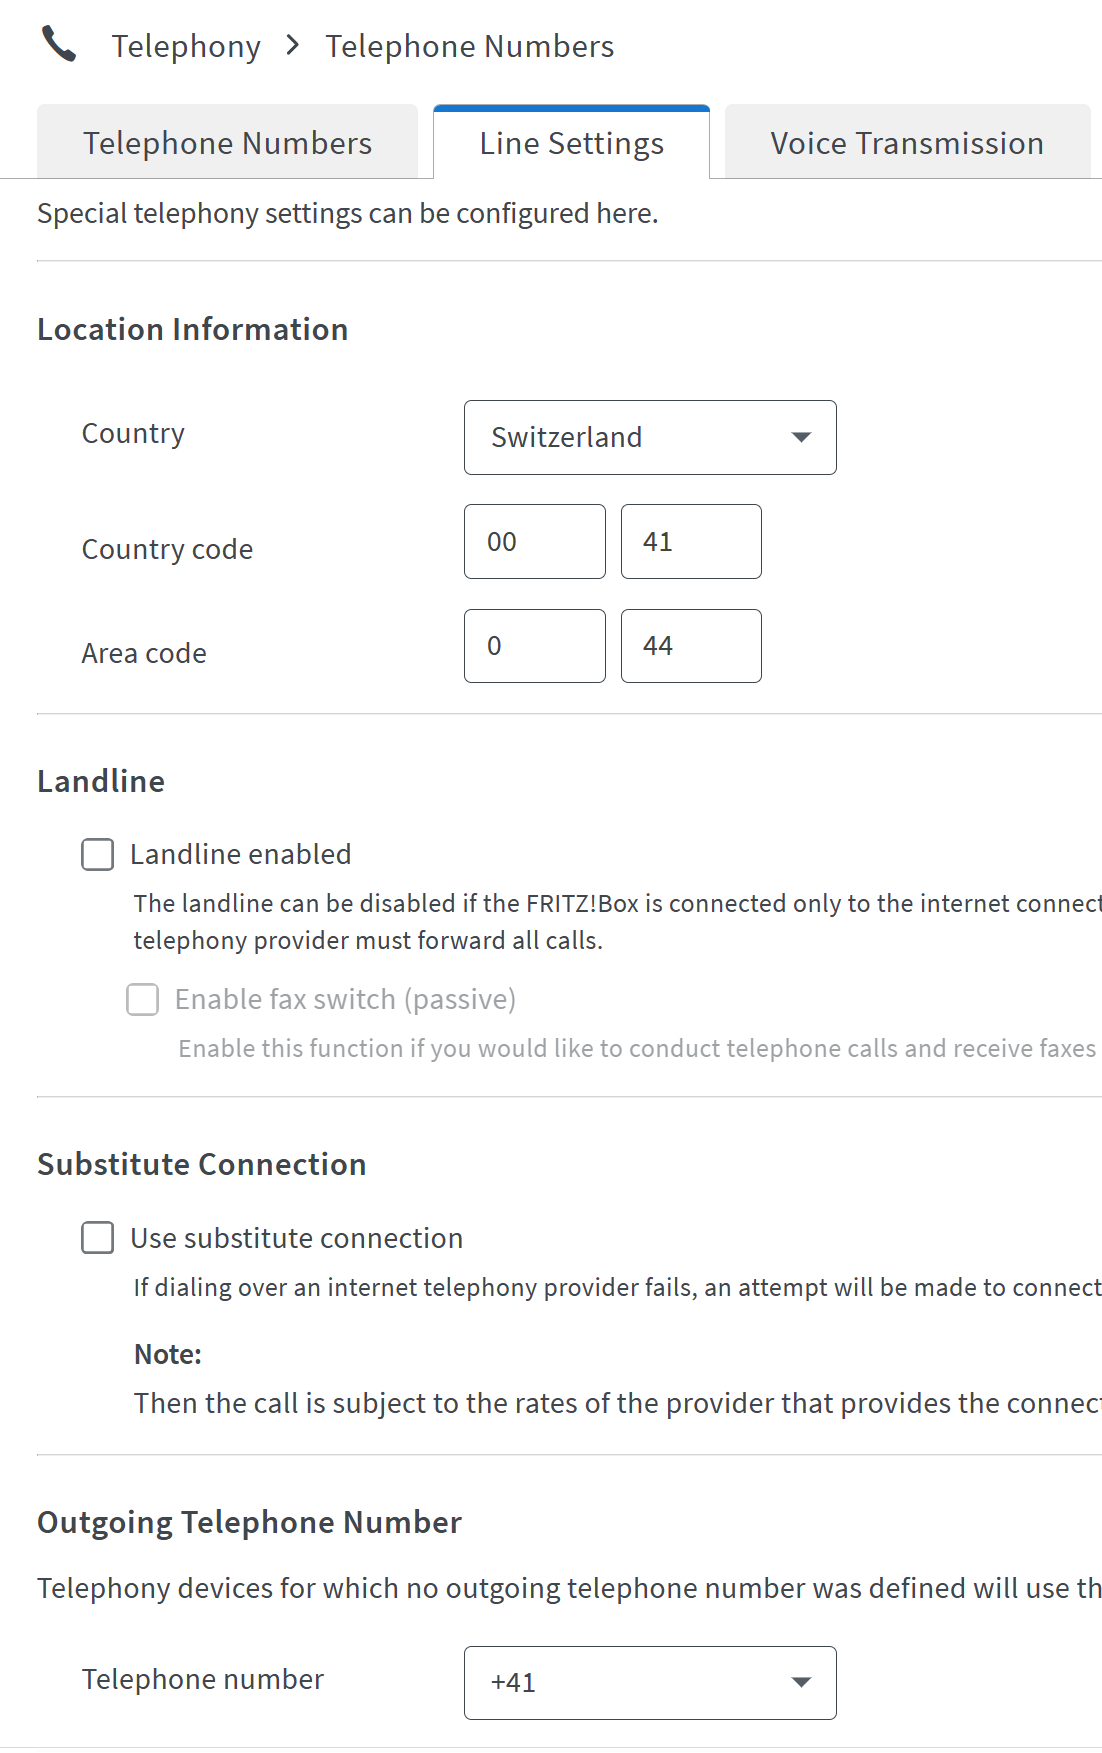Focus the Country code field containing 41
1102x1753 pixels.
691,541
